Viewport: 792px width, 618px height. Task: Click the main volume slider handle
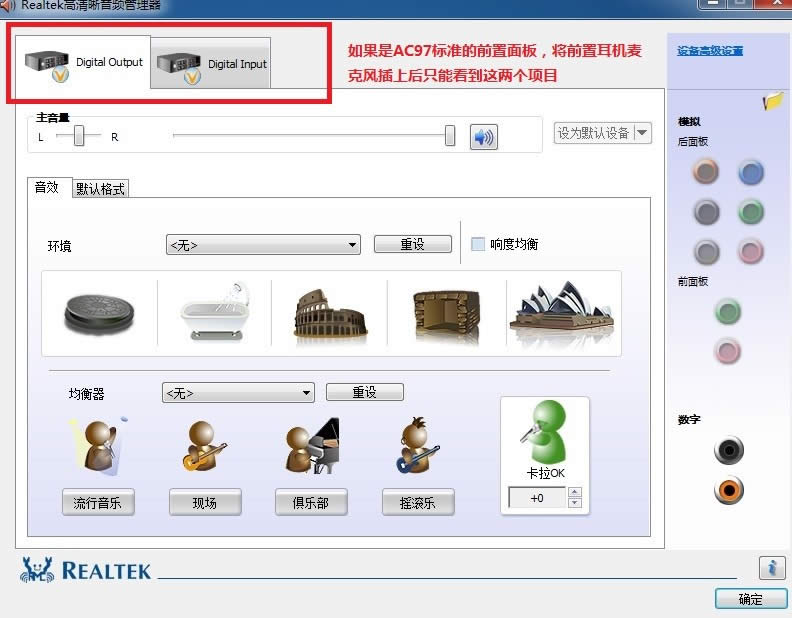(450, 136)
